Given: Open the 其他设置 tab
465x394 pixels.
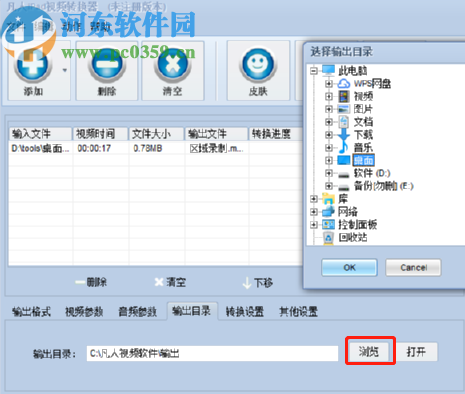Looking at the screenshot, I should pos(298,312).
